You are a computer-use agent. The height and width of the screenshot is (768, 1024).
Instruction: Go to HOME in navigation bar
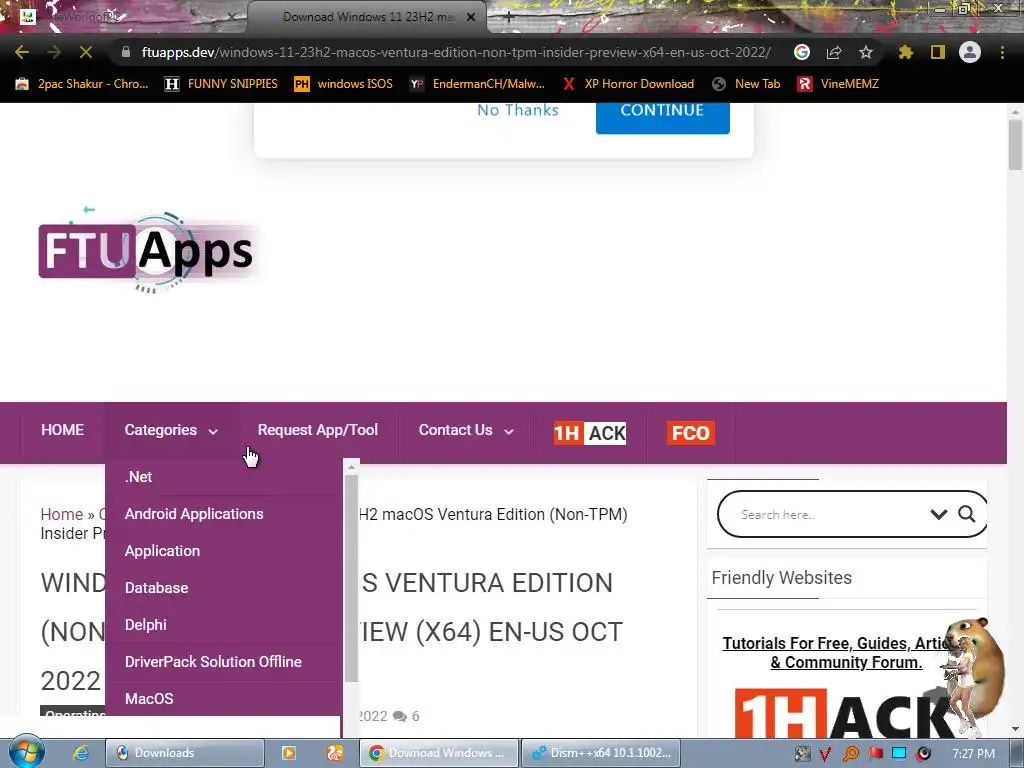tap(63, 430)
